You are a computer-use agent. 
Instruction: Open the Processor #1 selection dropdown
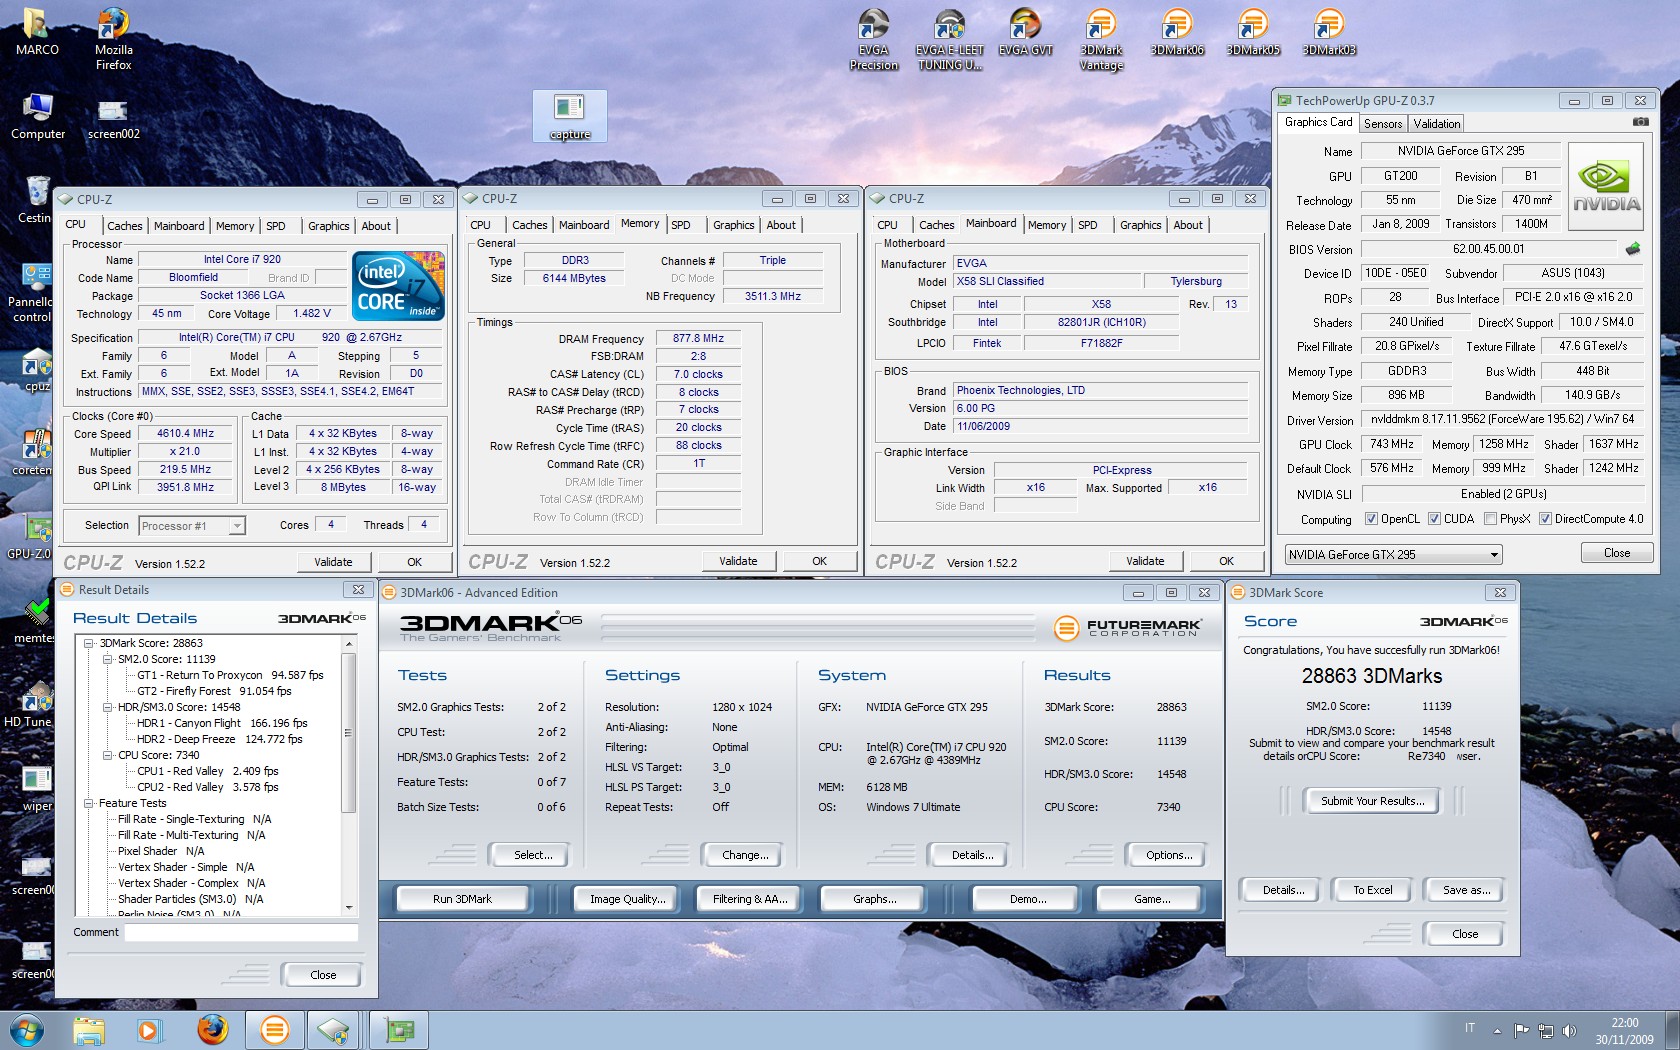[x=192, y=525]
